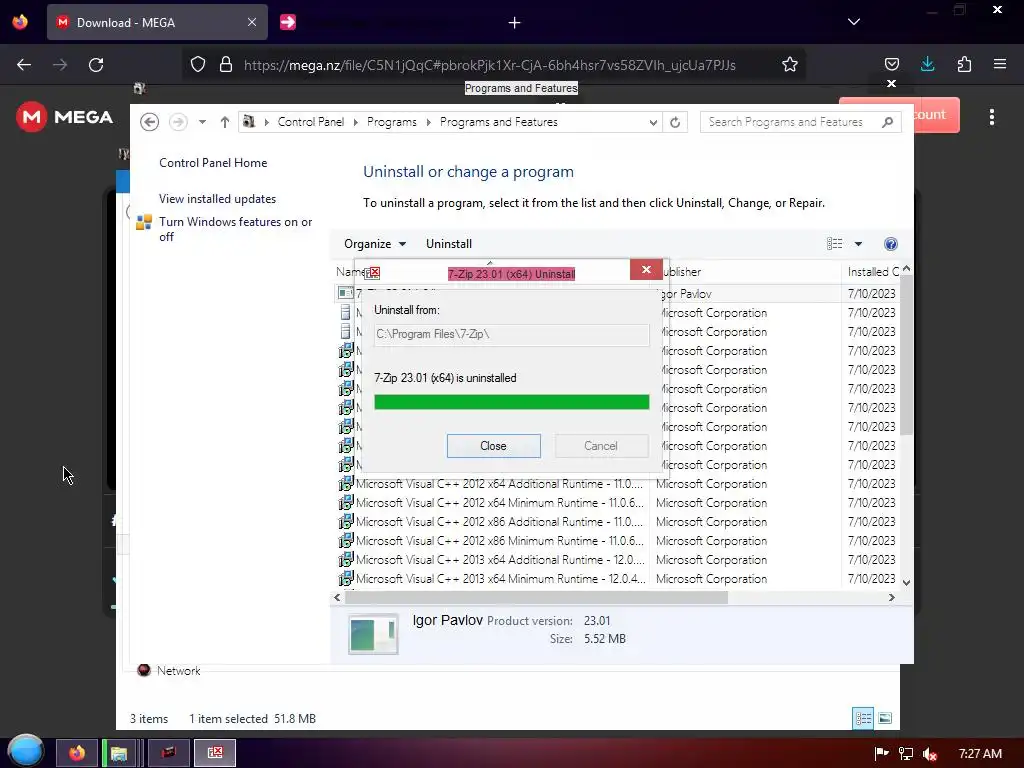Click the muted volume tray icon

pyautogui.click(x=930, y=754)
